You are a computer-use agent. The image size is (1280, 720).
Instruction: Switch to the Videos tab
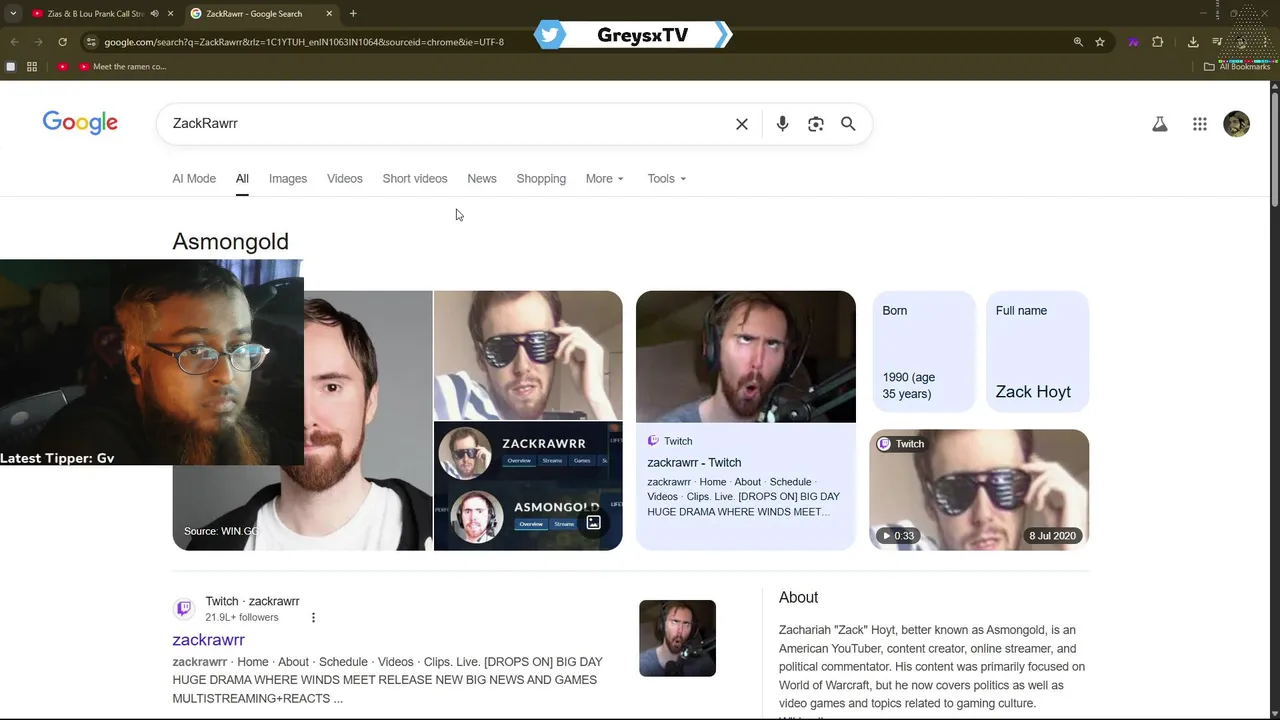coord(345,179)
